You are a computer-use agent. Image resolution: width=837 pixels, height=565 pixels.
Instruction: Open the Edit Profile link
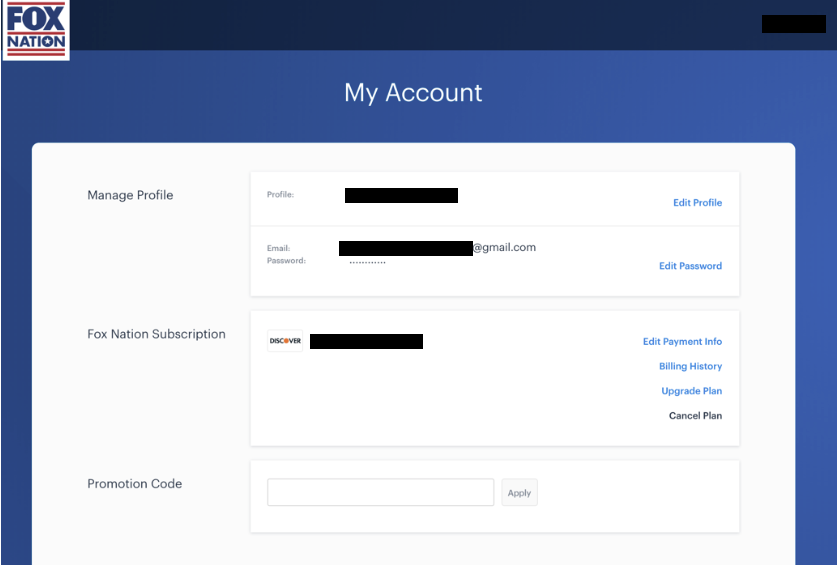pos(697,203)
